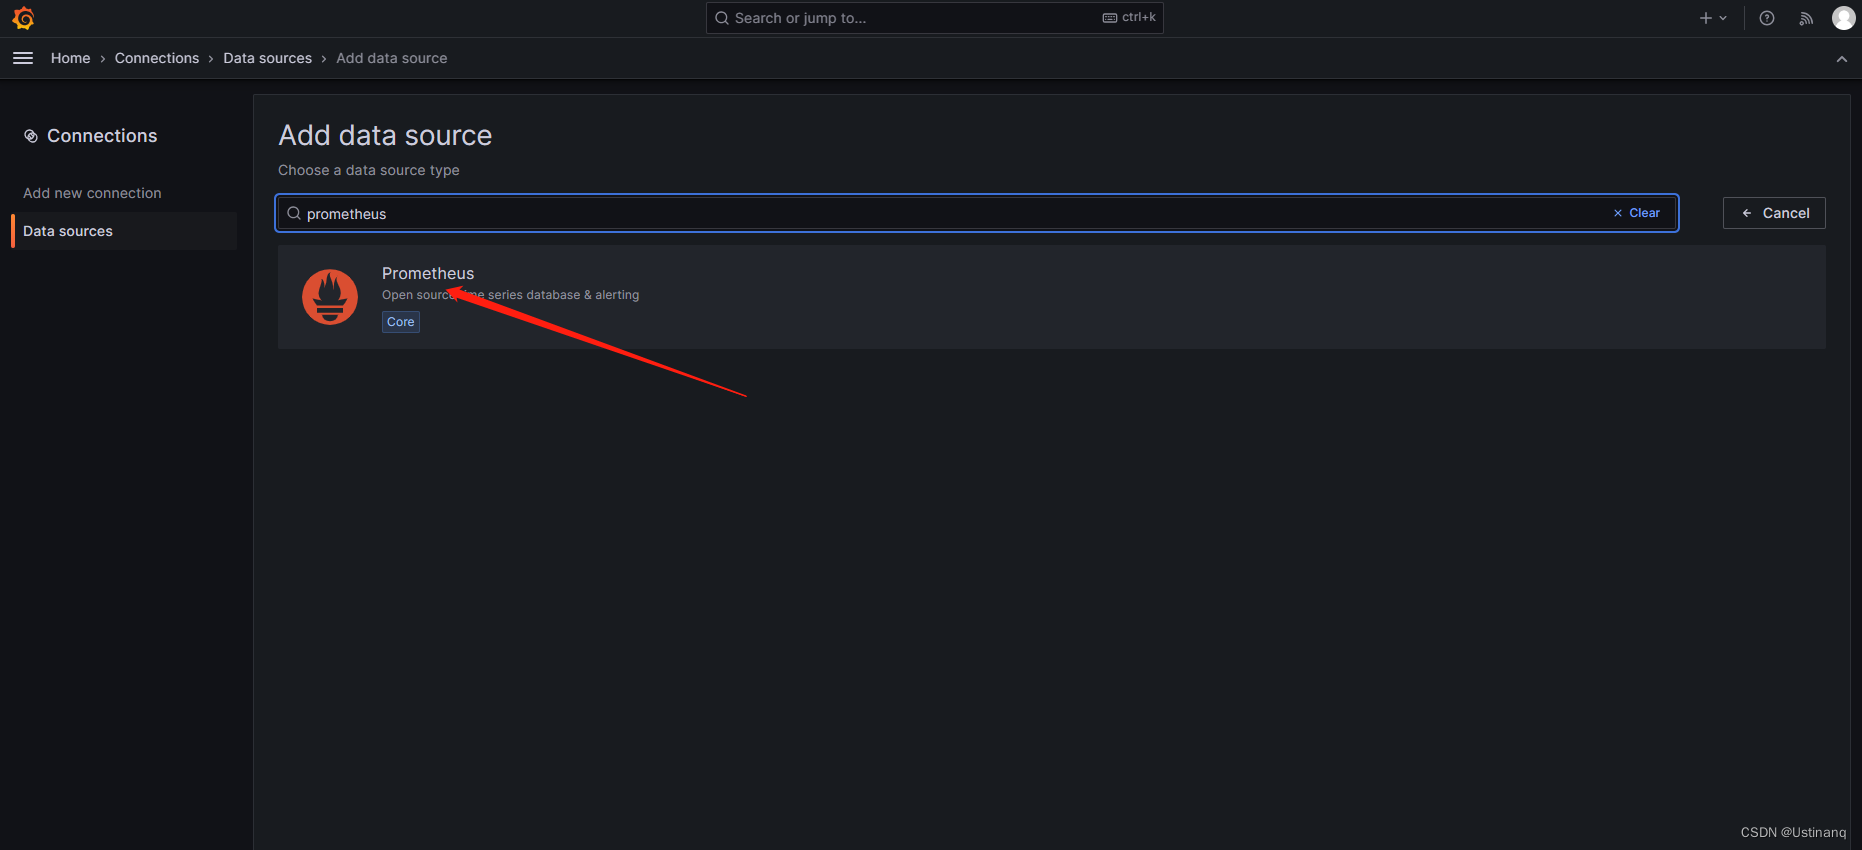Click the Prometheus flame logo

(x=330, y=297)
